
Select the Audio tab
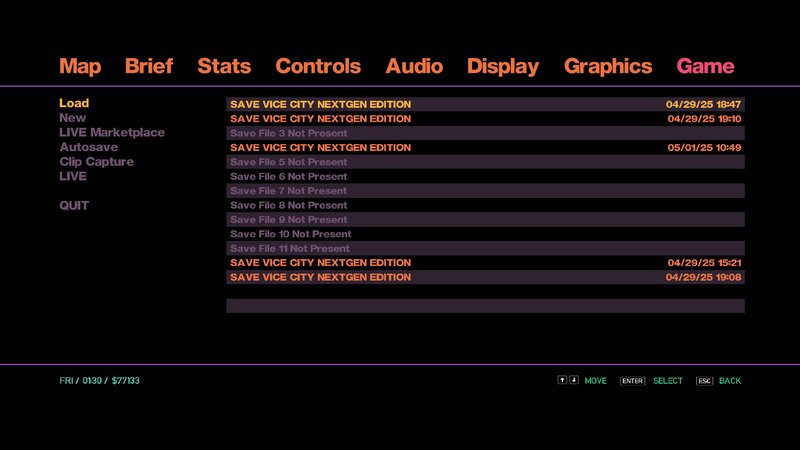pos(414,66)
